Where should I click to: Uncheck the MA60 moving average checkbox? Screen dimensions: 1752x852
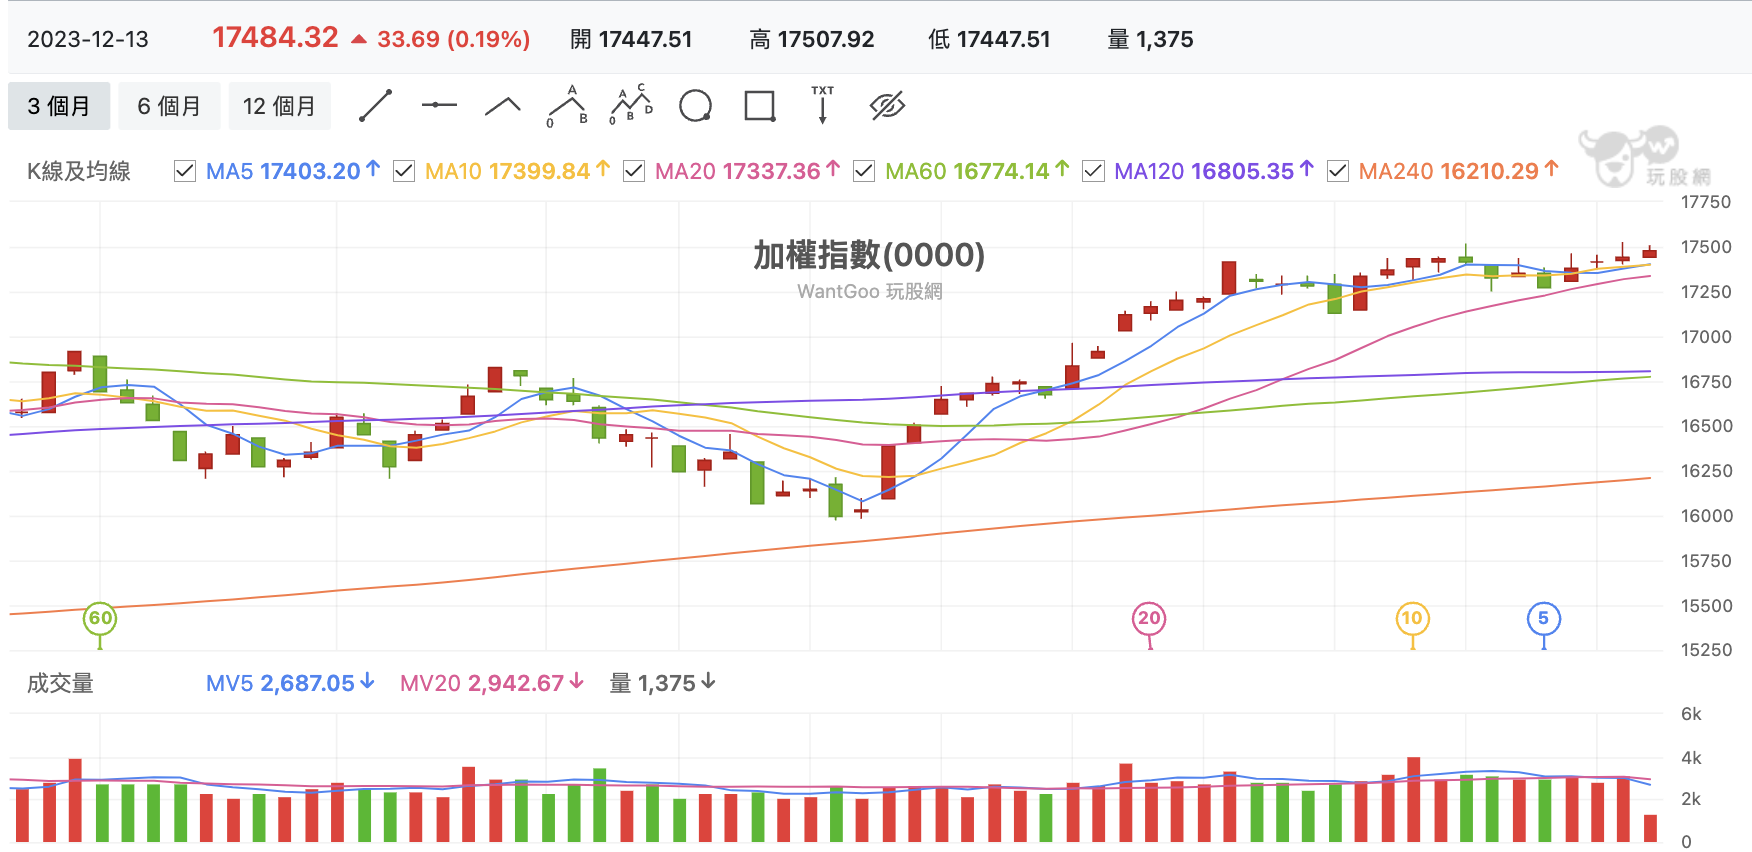[864, 171]
